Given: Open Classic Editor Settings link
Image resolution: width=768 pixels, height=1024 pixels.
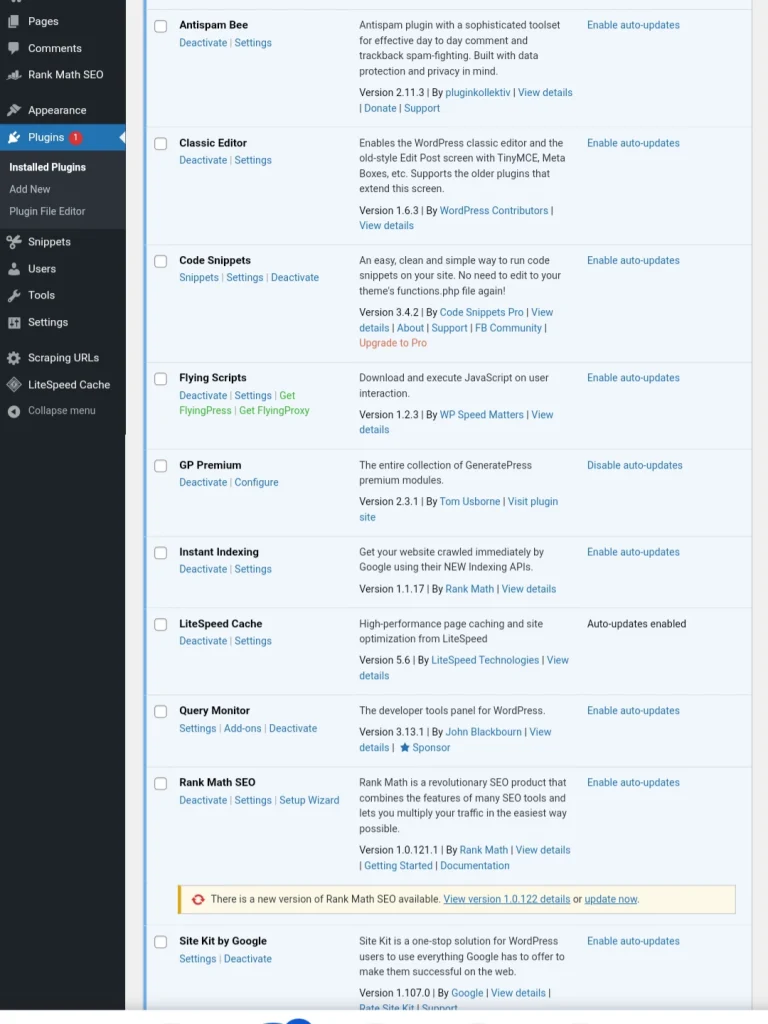Looking at the screenshot, I should [x=253, y=160].
